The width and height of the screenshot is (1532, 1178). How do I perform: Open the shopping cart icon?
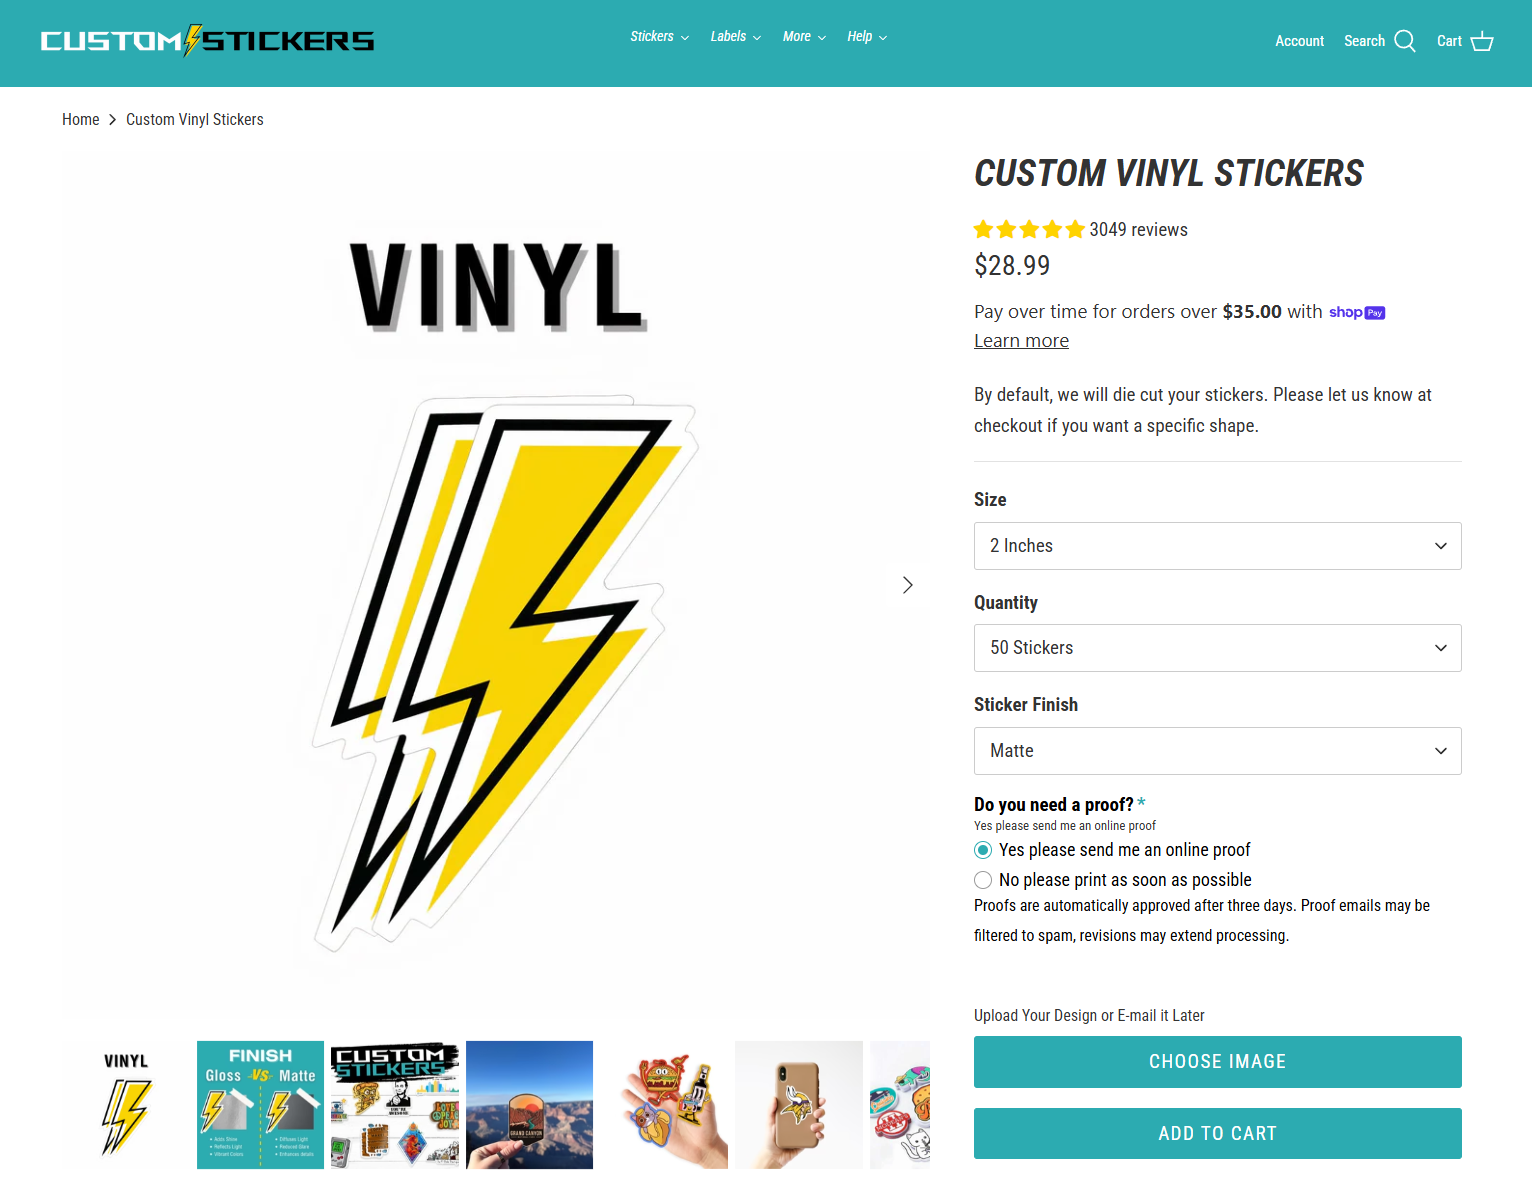[x=1481, y=41]
